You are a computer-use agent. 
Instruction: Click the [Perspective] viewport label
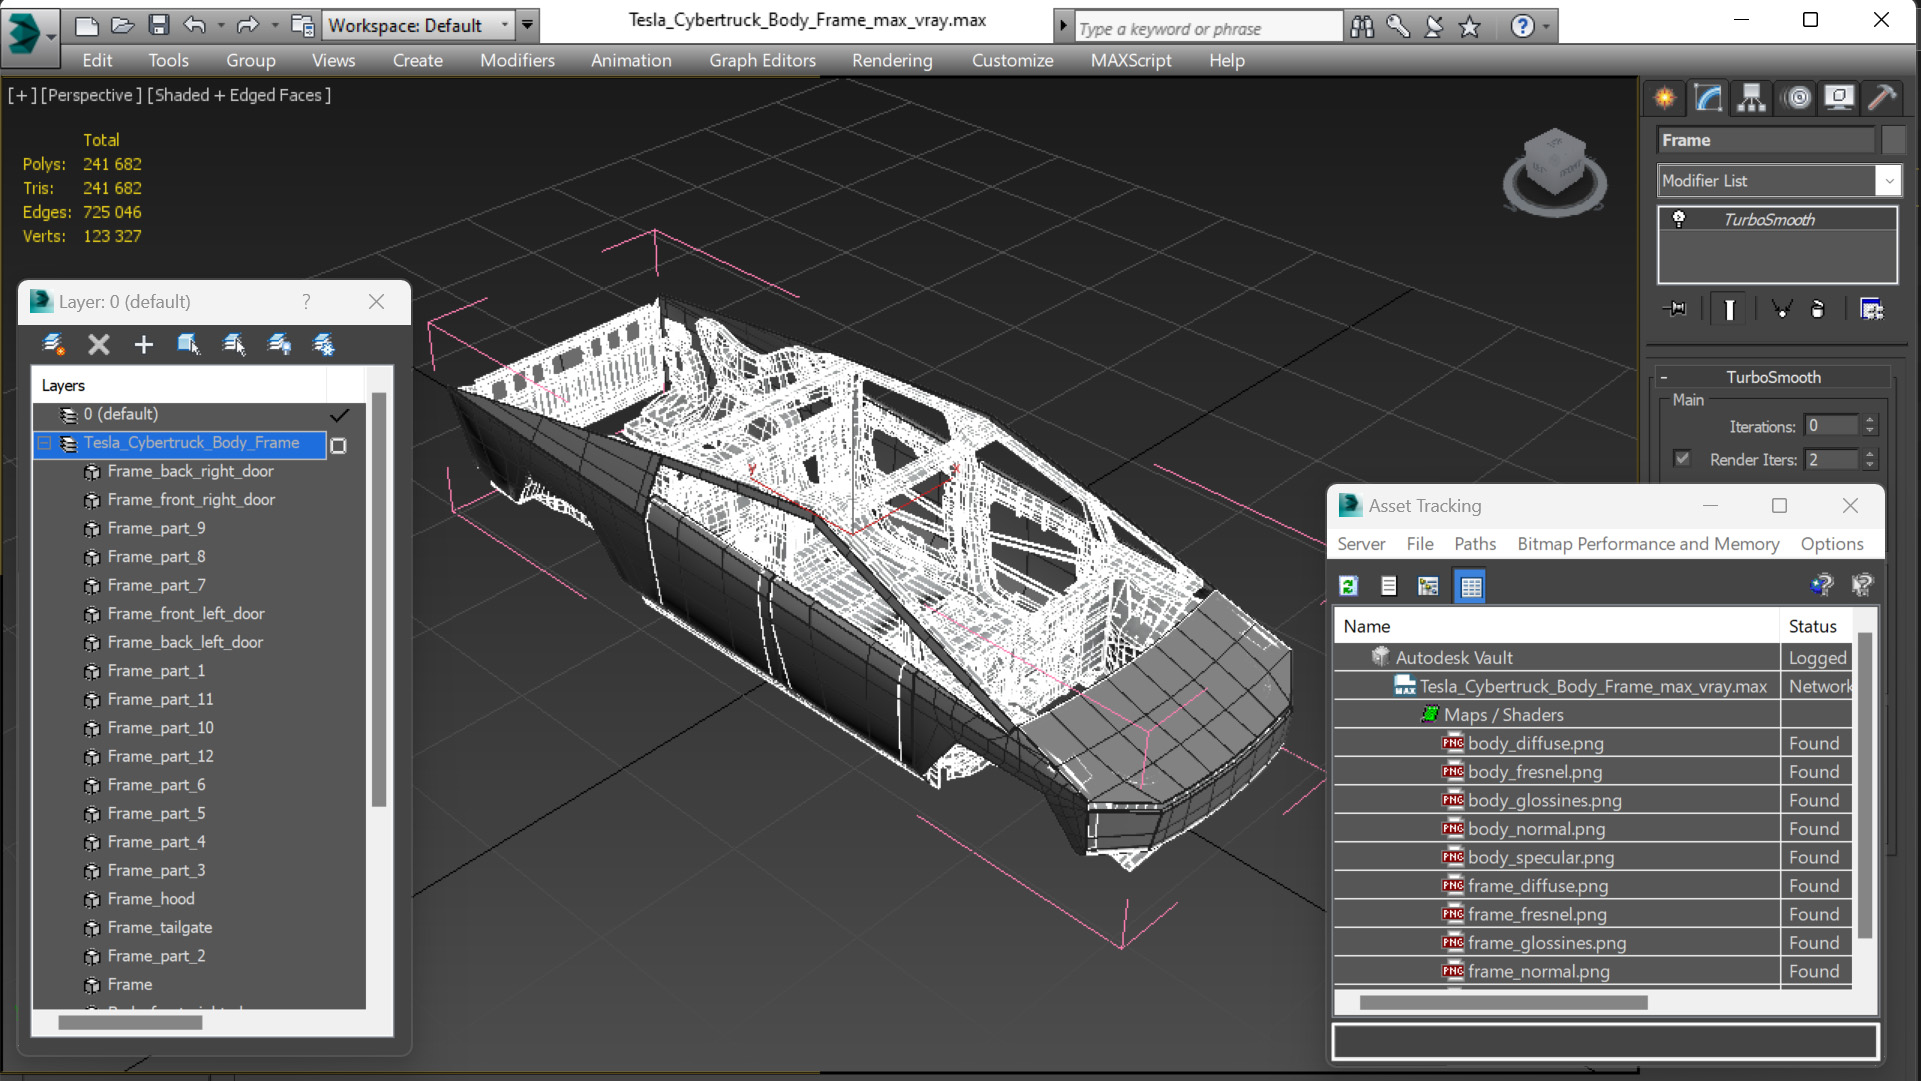(89, 95)
